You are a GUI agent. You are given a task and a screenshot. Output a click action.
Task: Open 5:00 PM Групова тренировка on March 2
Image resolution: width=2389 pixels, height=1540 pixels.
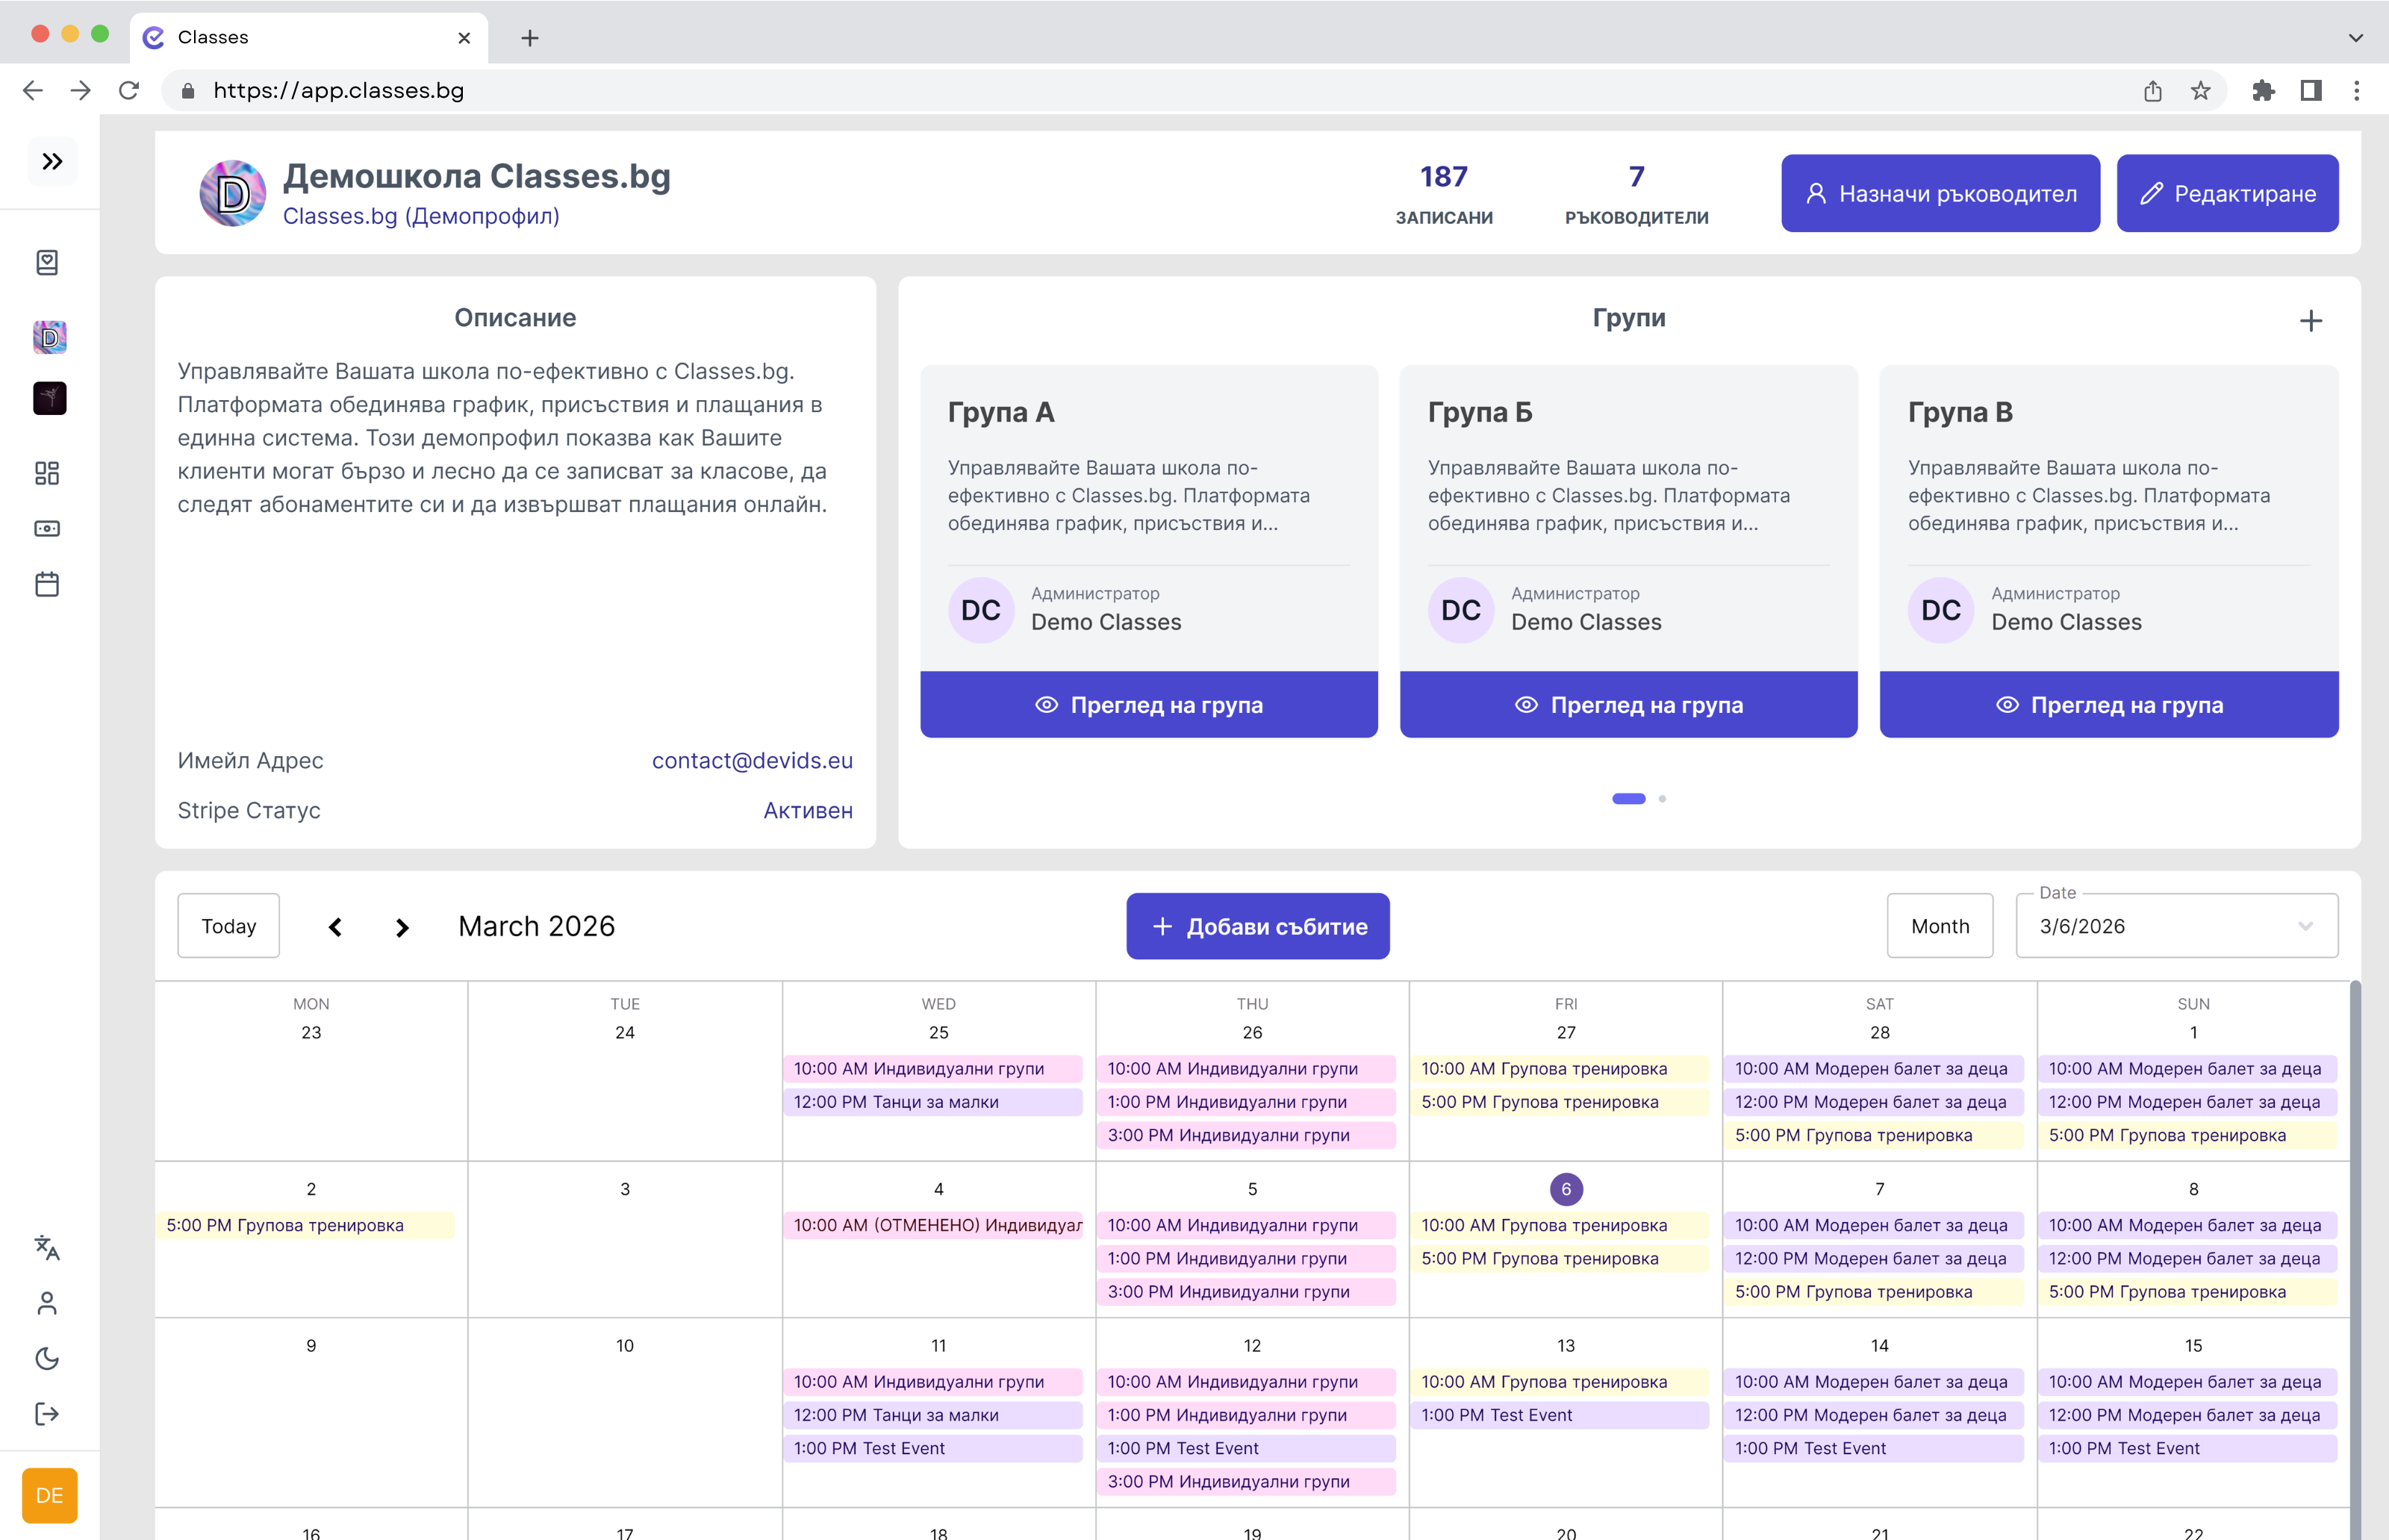(305, 1226)
